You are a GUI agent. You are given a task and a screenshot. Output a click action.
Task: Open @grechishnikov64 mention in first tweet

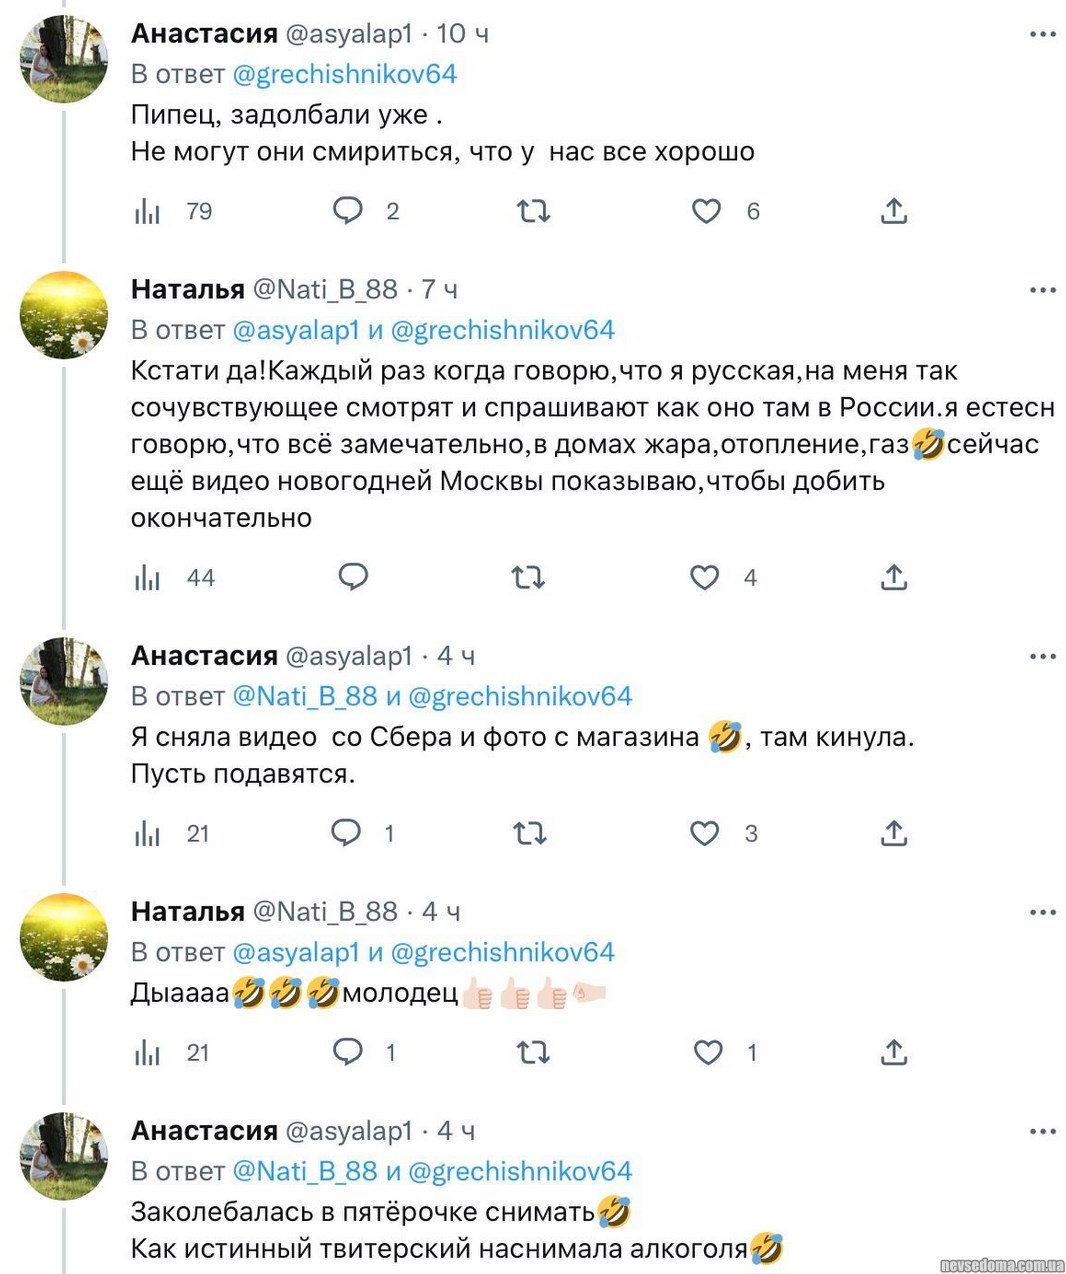(x=344, y=74)
